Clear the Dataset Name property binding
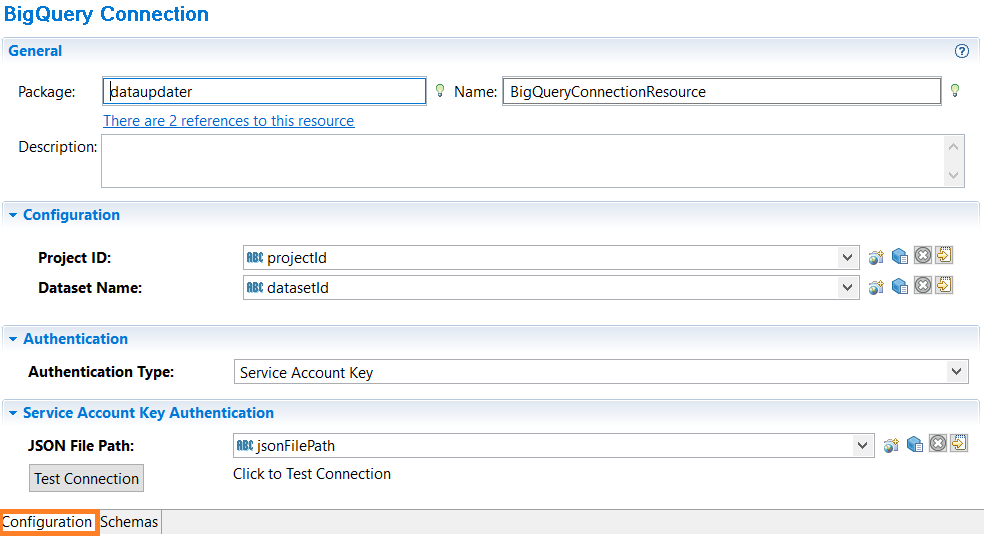The height and width of the screenshot is (536, 984). [x=922, y=285]
